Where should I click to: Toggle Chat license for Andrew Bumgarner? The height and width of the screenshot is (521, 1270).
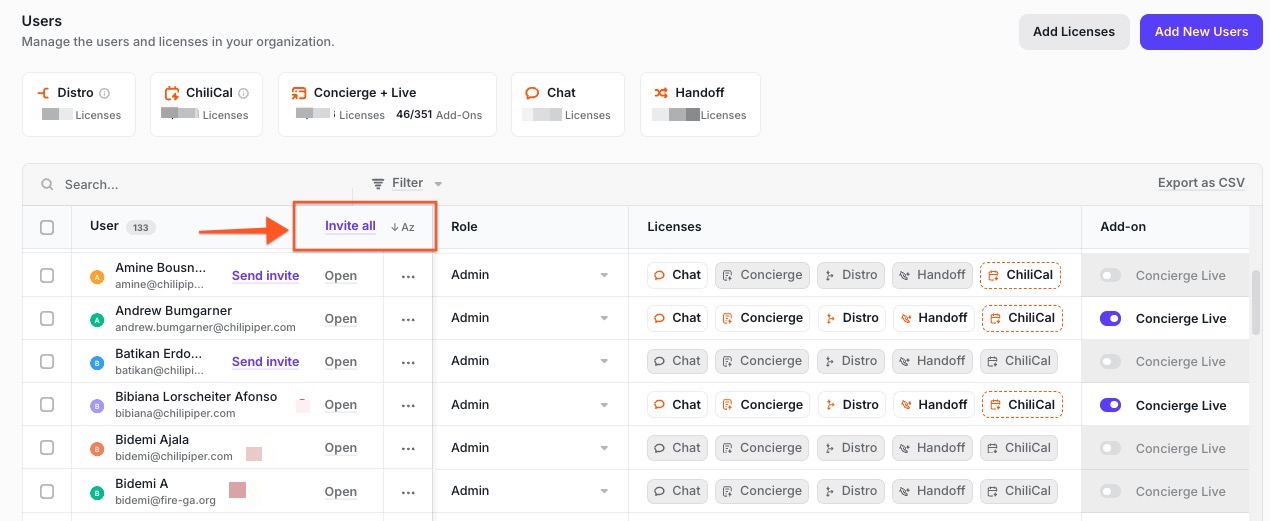(x=677, y=318)
